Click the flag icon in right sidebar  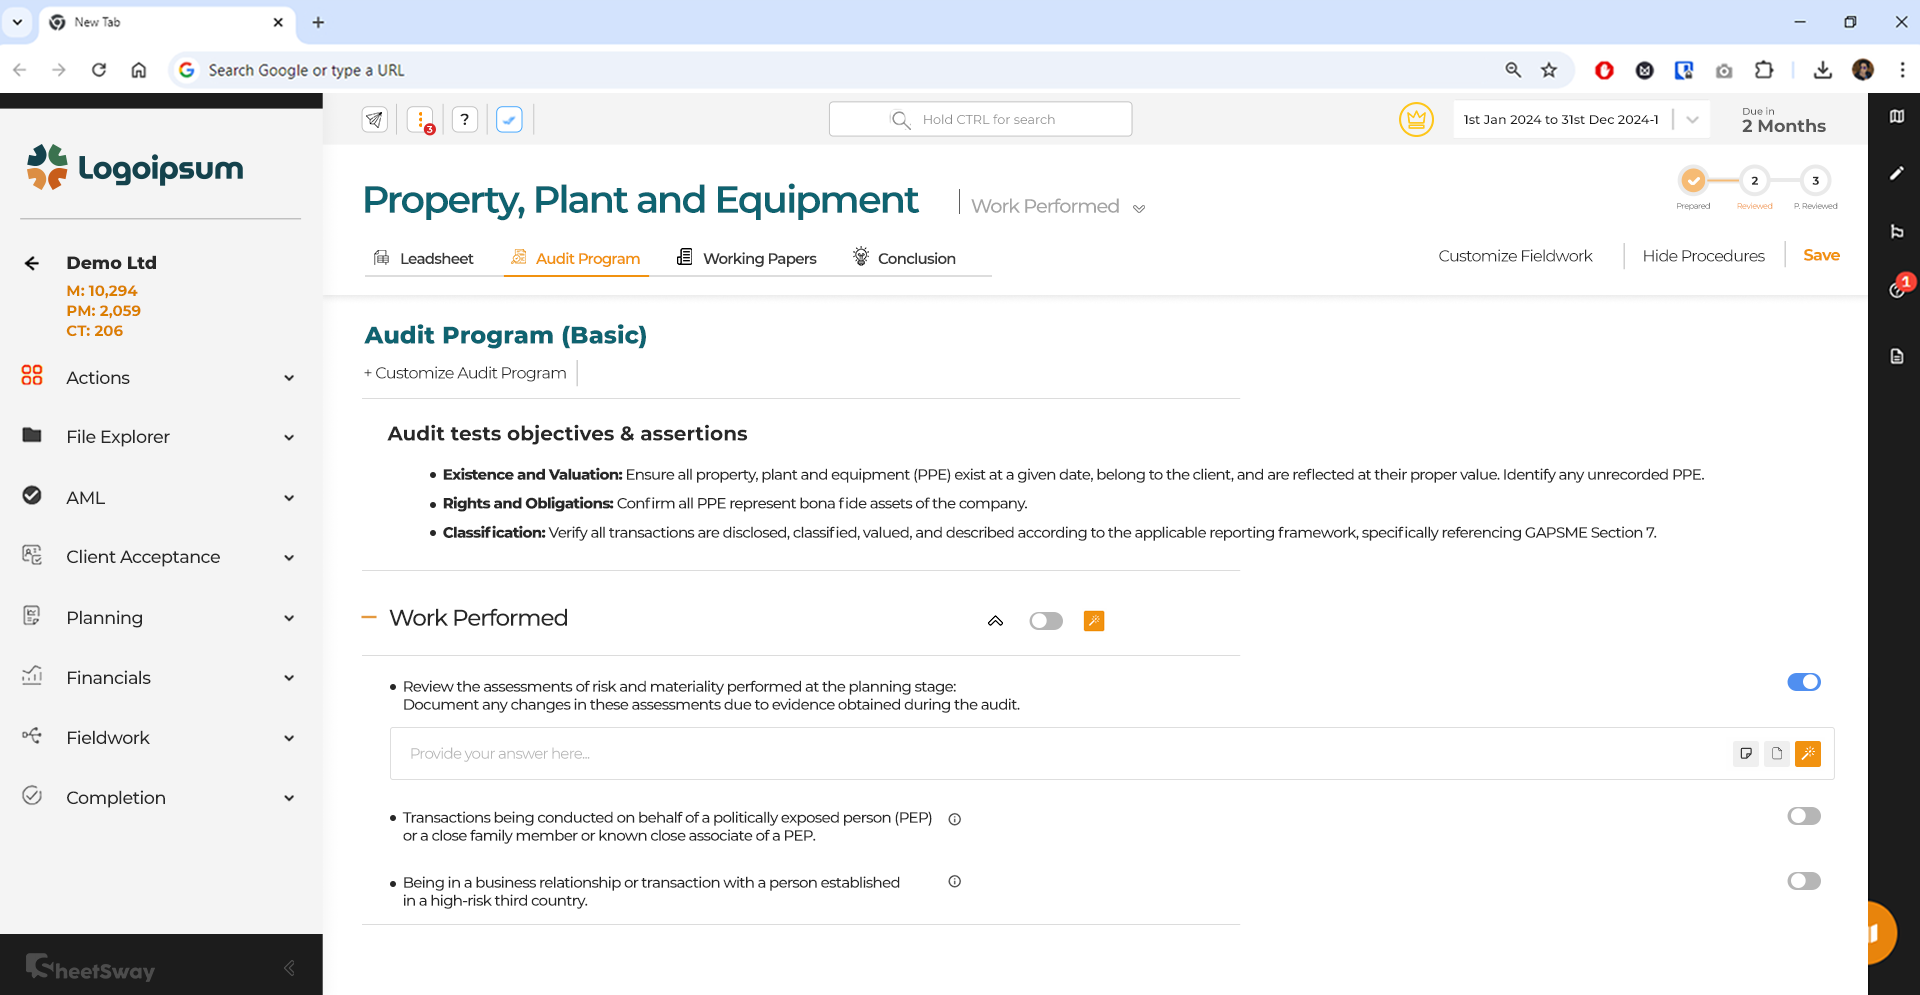pos(1899,232)
